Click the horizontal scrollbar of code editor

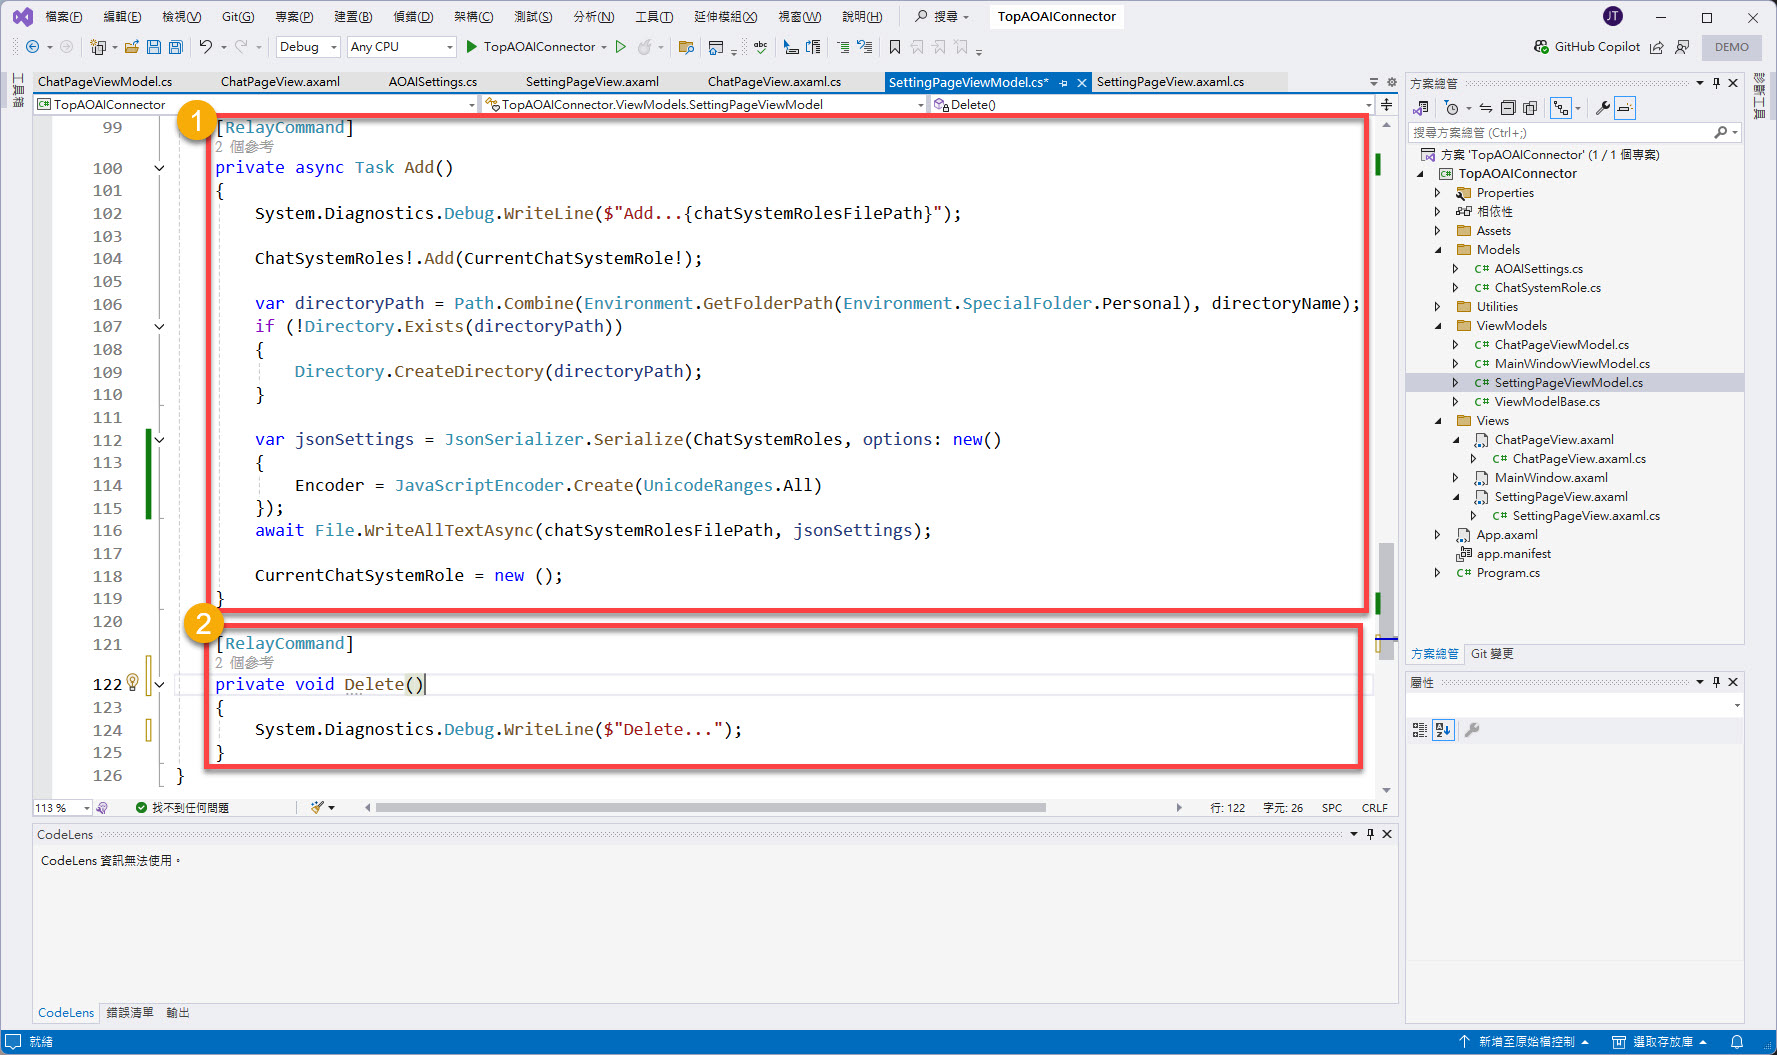coord(710,808)
